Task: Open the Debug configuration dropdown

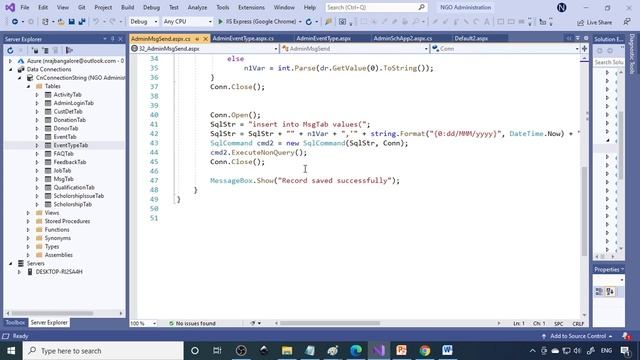Action: 144,22
